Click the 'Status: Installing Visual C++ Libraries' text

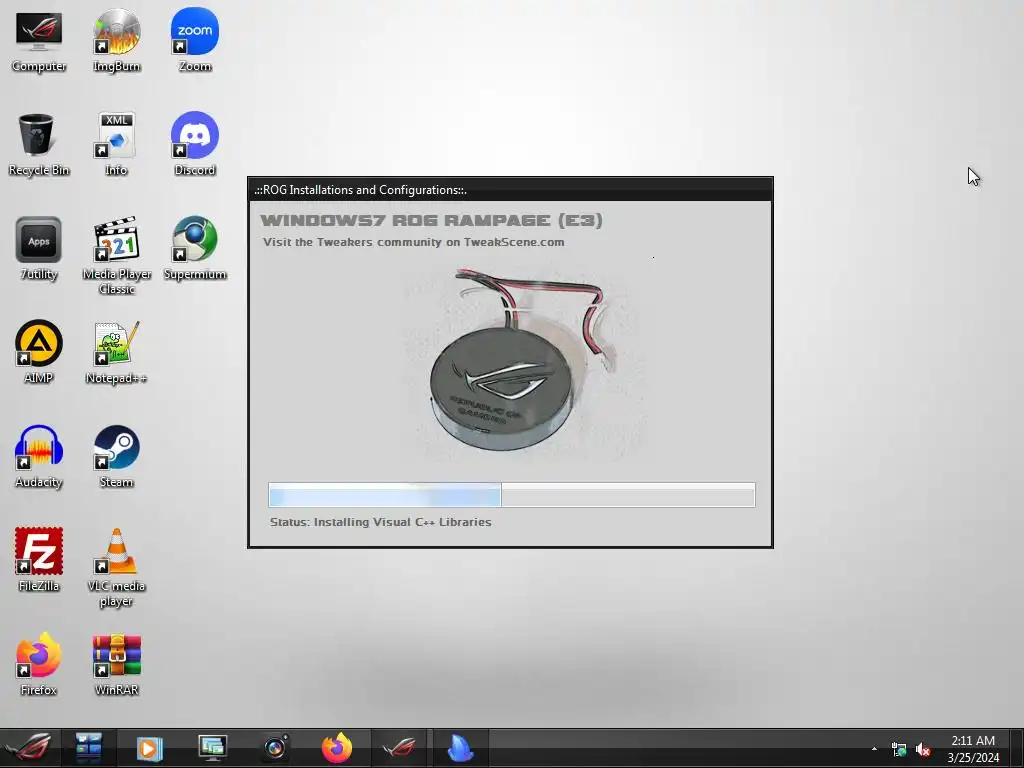pyautogui.click(x=381, y=522)
